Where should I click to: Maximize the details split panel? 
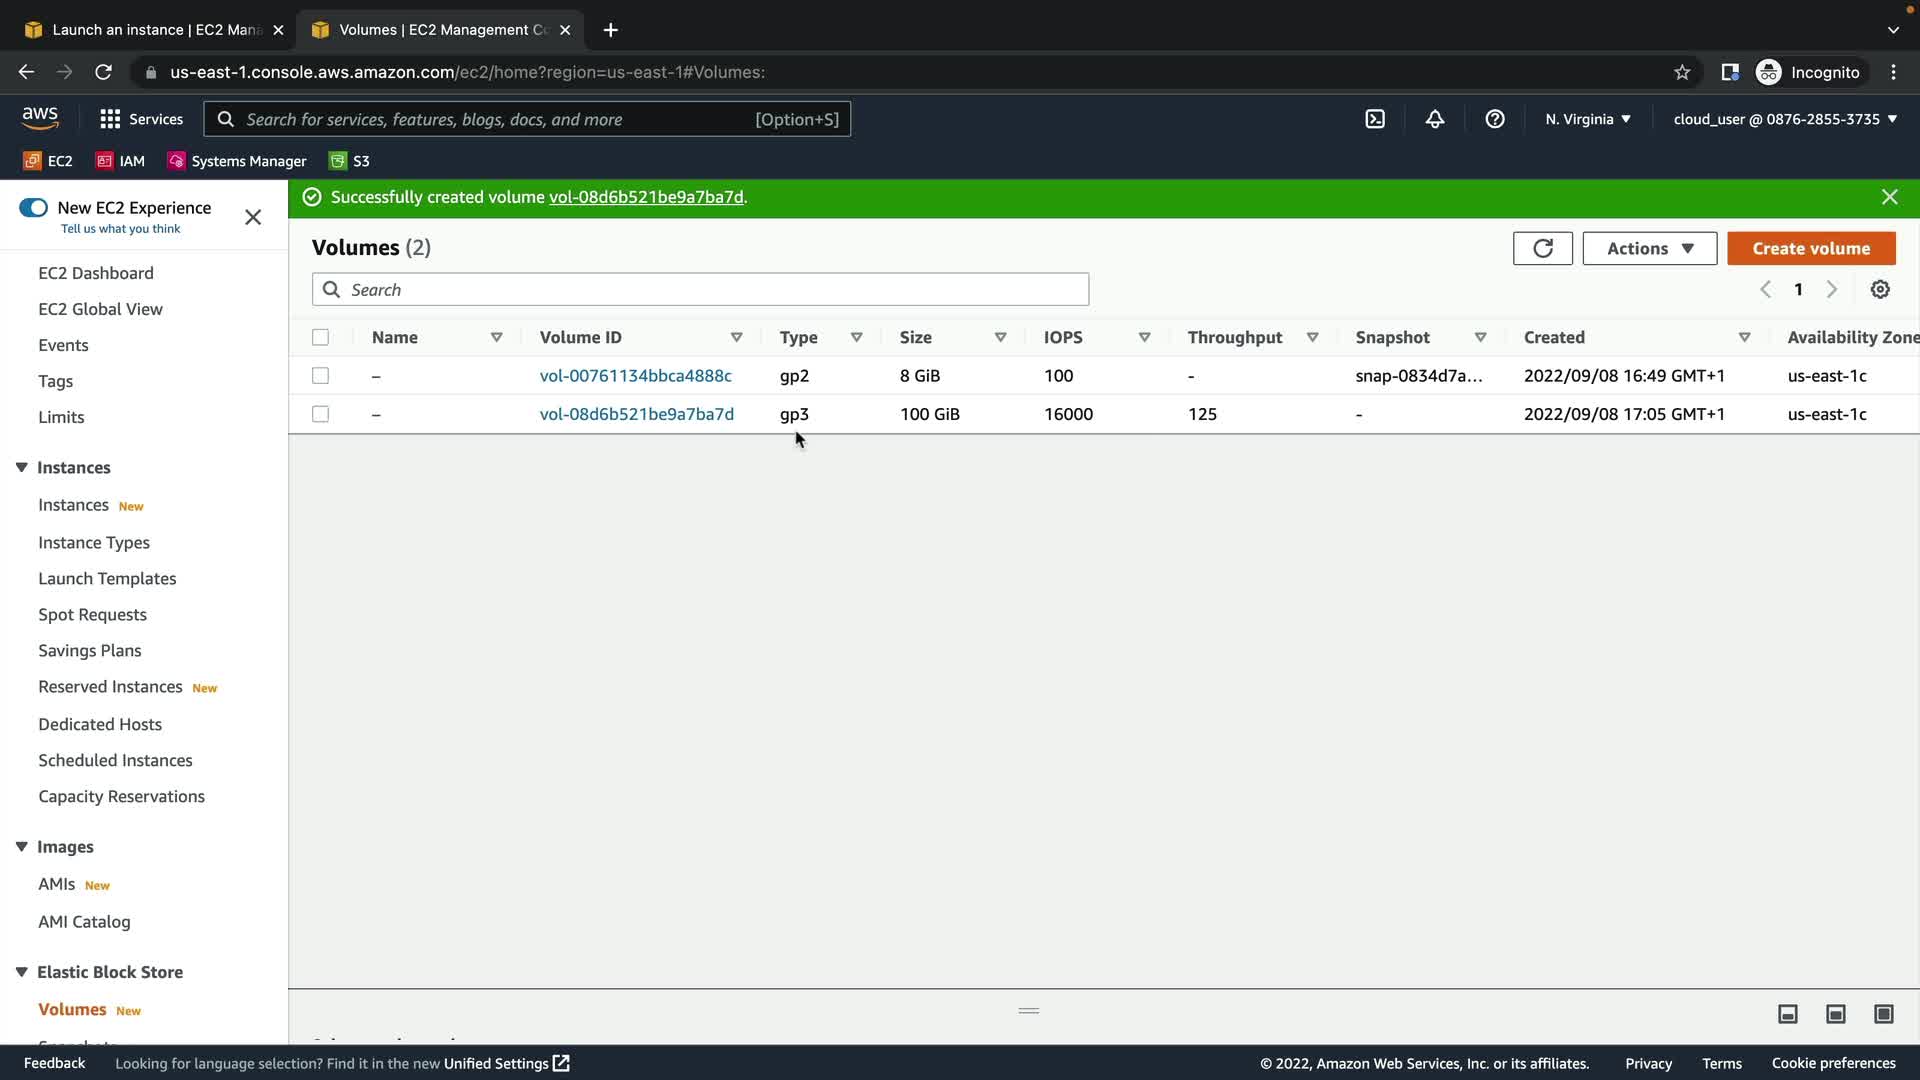coord(1883,1014)
